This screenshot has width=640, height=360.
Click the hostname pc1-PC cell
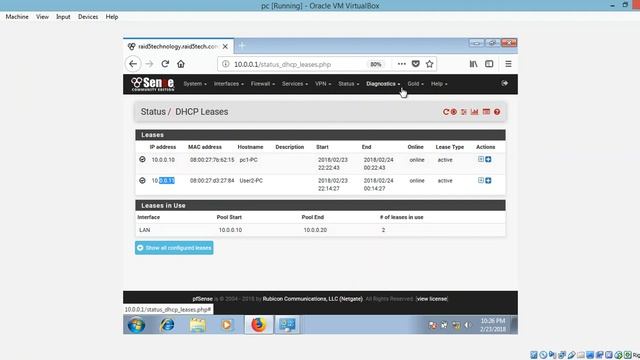(249, 160)
